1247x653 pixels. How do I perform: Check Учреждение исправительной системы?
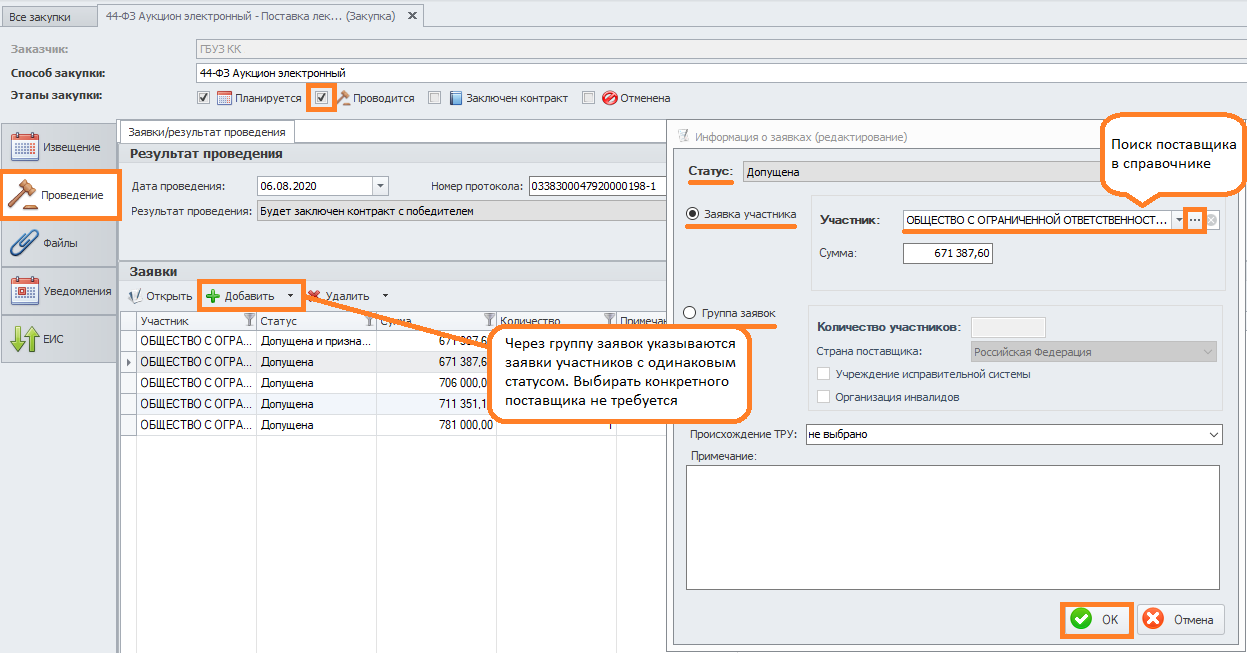point(825,374)
